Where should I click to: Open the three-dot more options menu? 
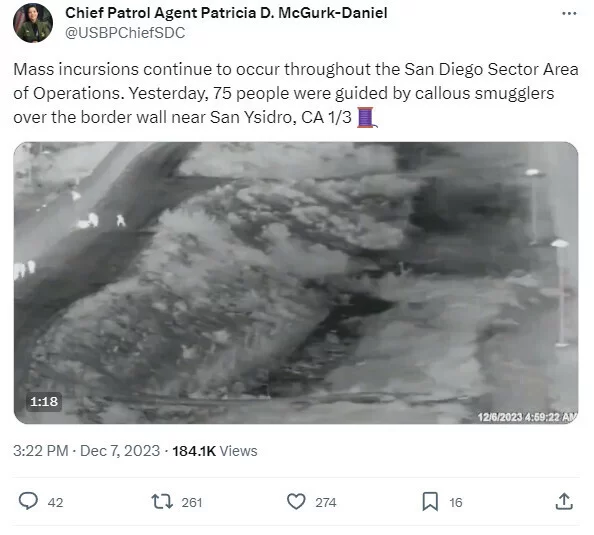(x=569, y=14)
